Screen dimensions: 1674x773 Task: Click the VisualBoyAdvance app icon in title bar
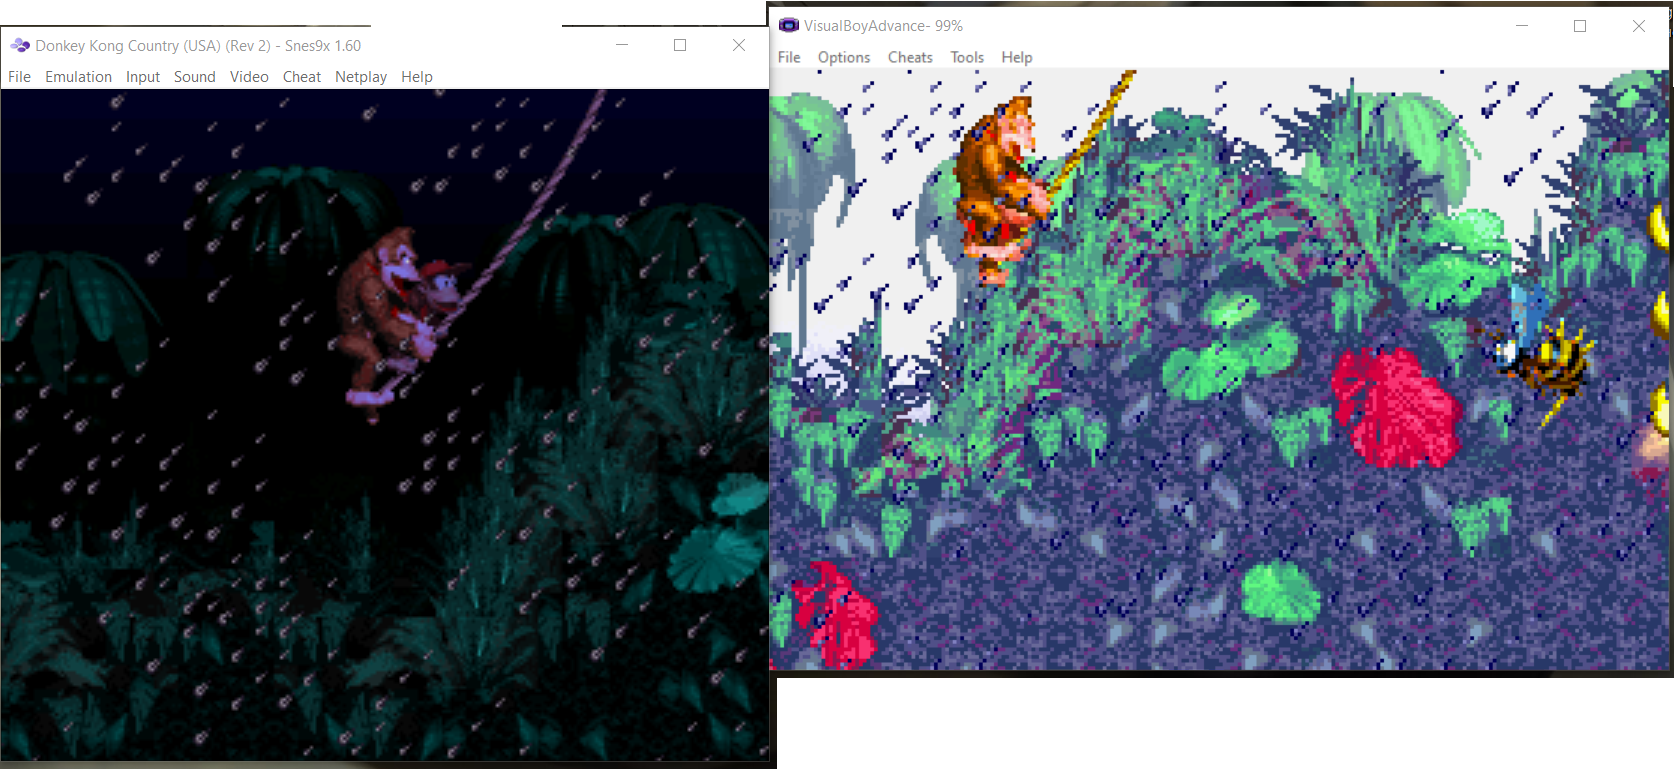[789, 25]
